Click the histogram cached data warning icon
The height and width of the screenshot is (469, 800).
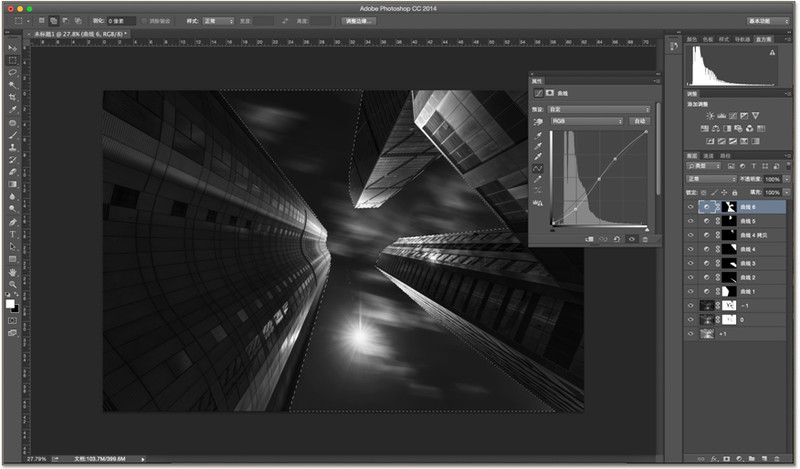(x=772, y=53)
